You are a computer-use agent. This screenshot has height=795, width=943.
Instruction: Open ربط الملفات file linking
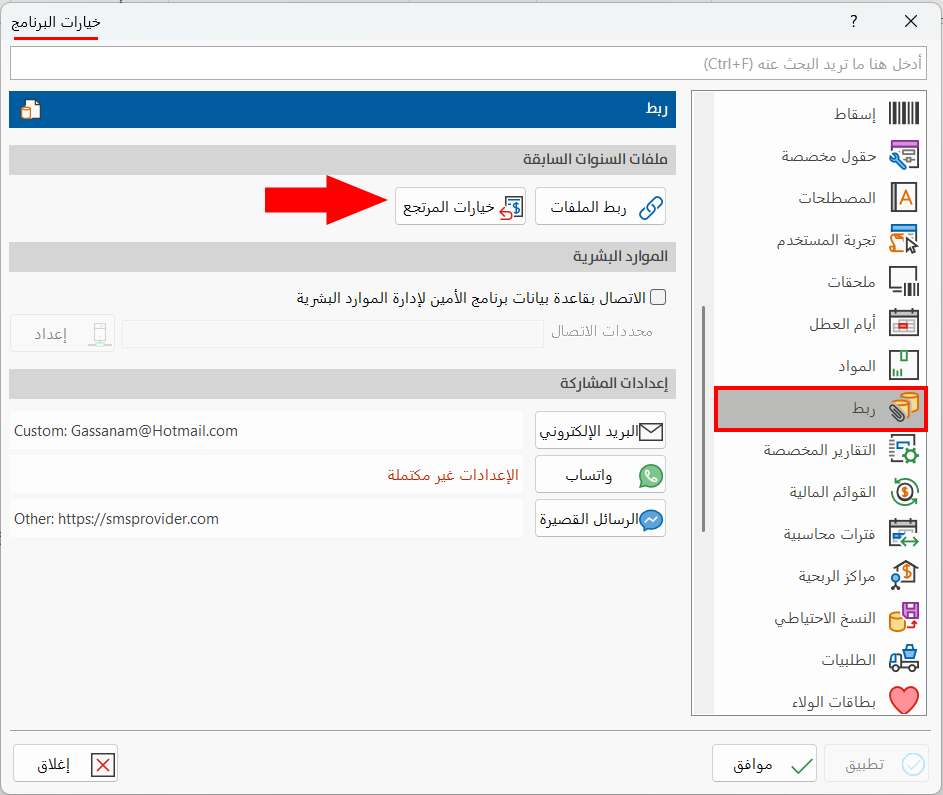pos(600,206)
